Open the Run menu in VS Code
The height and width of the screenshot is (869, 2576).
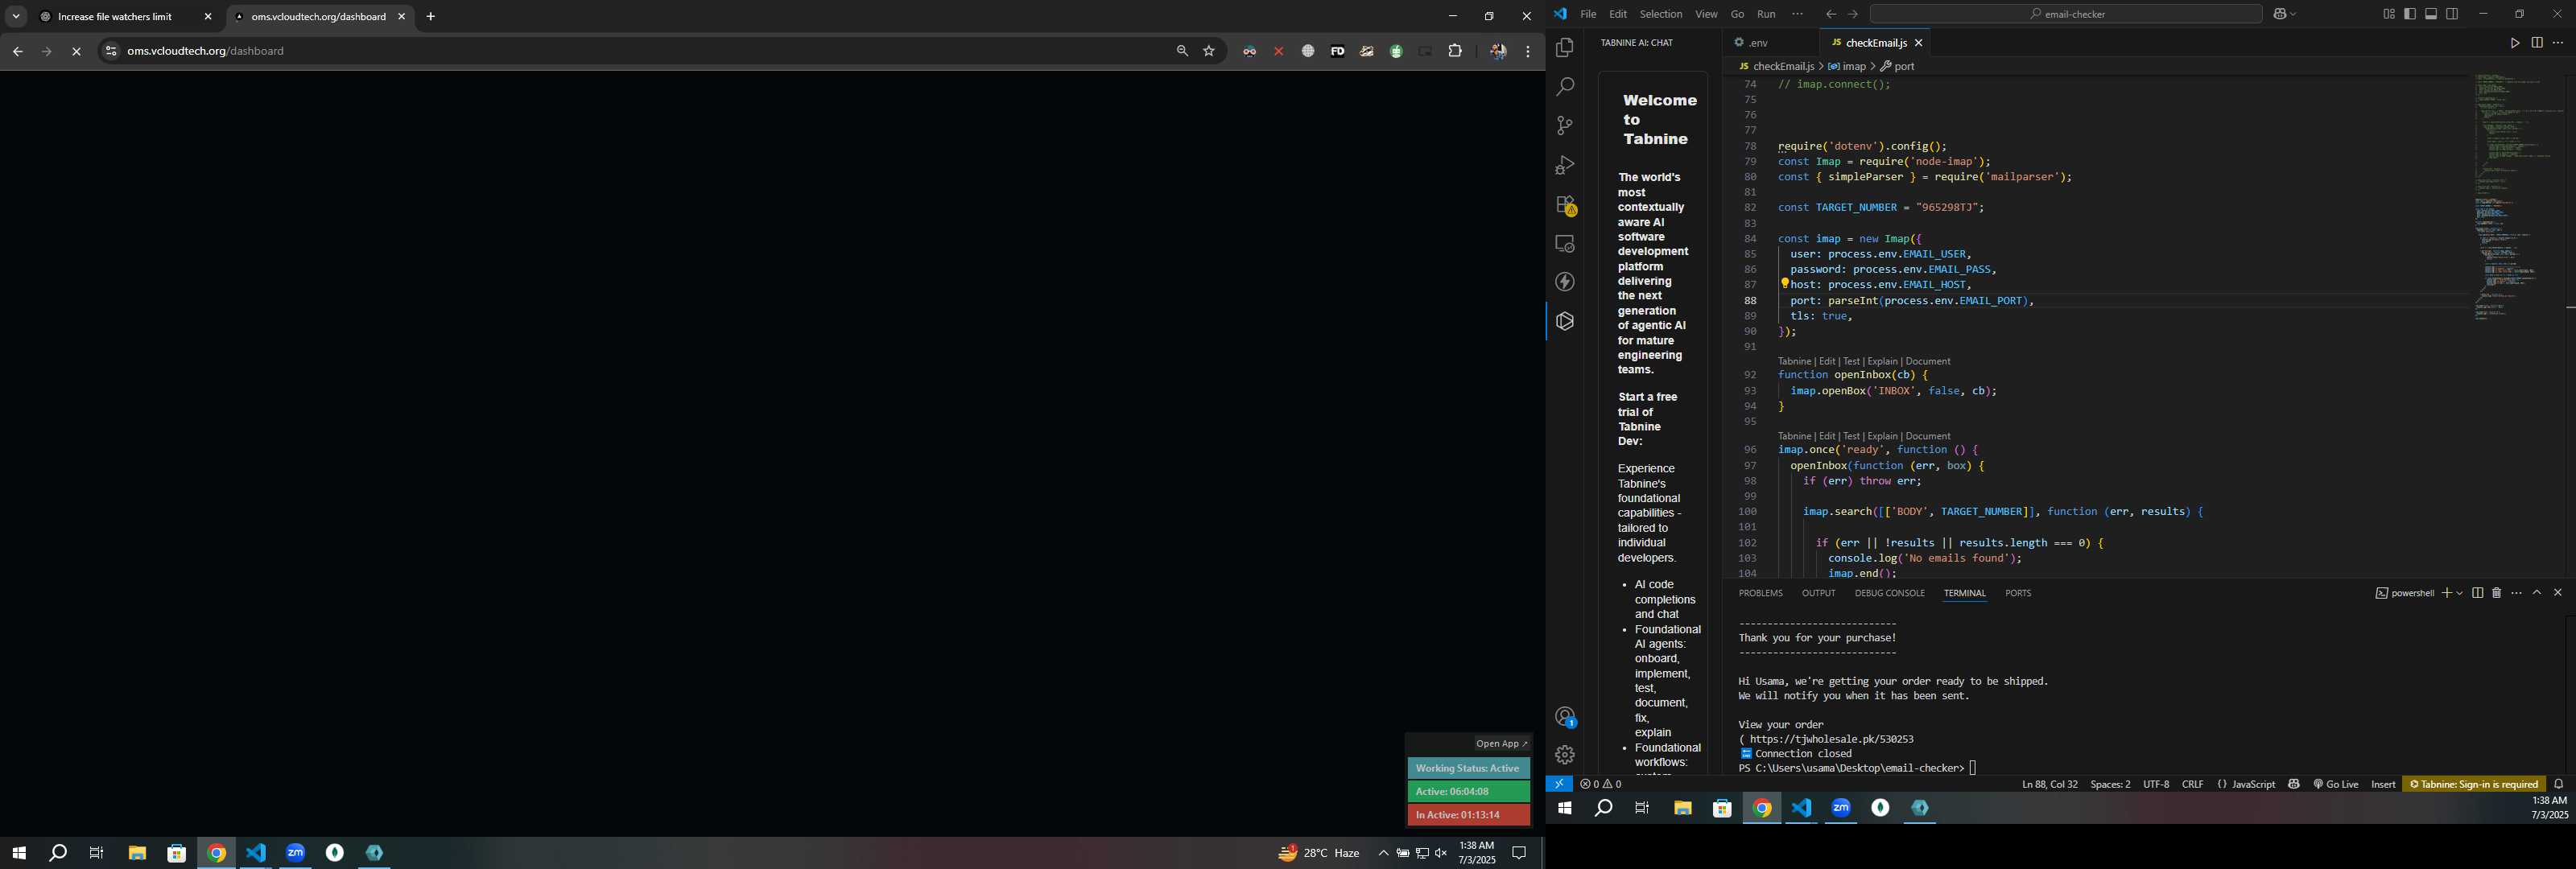(x=1766, y=14)
